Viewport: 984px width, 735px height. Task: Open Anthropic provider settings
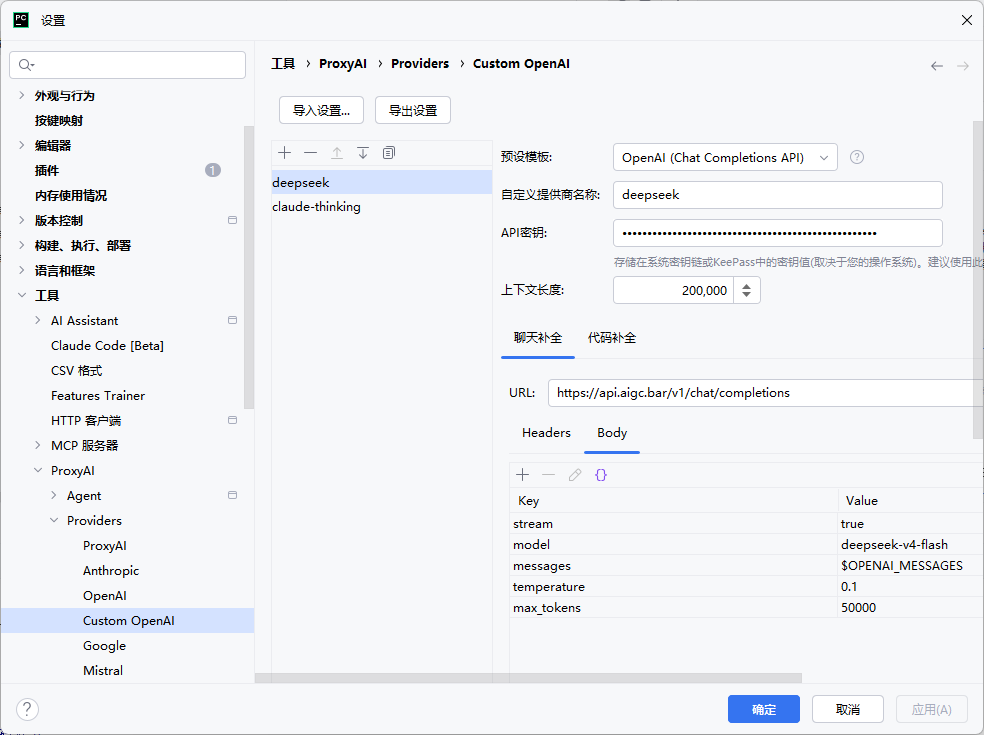pos(111,571)
